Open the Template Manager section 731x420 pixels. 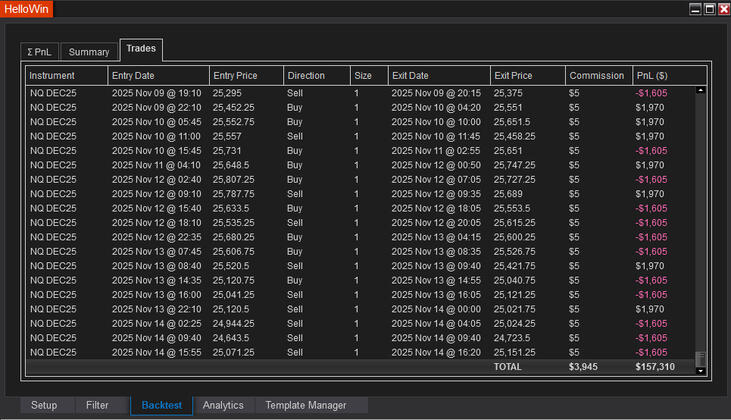305,405
